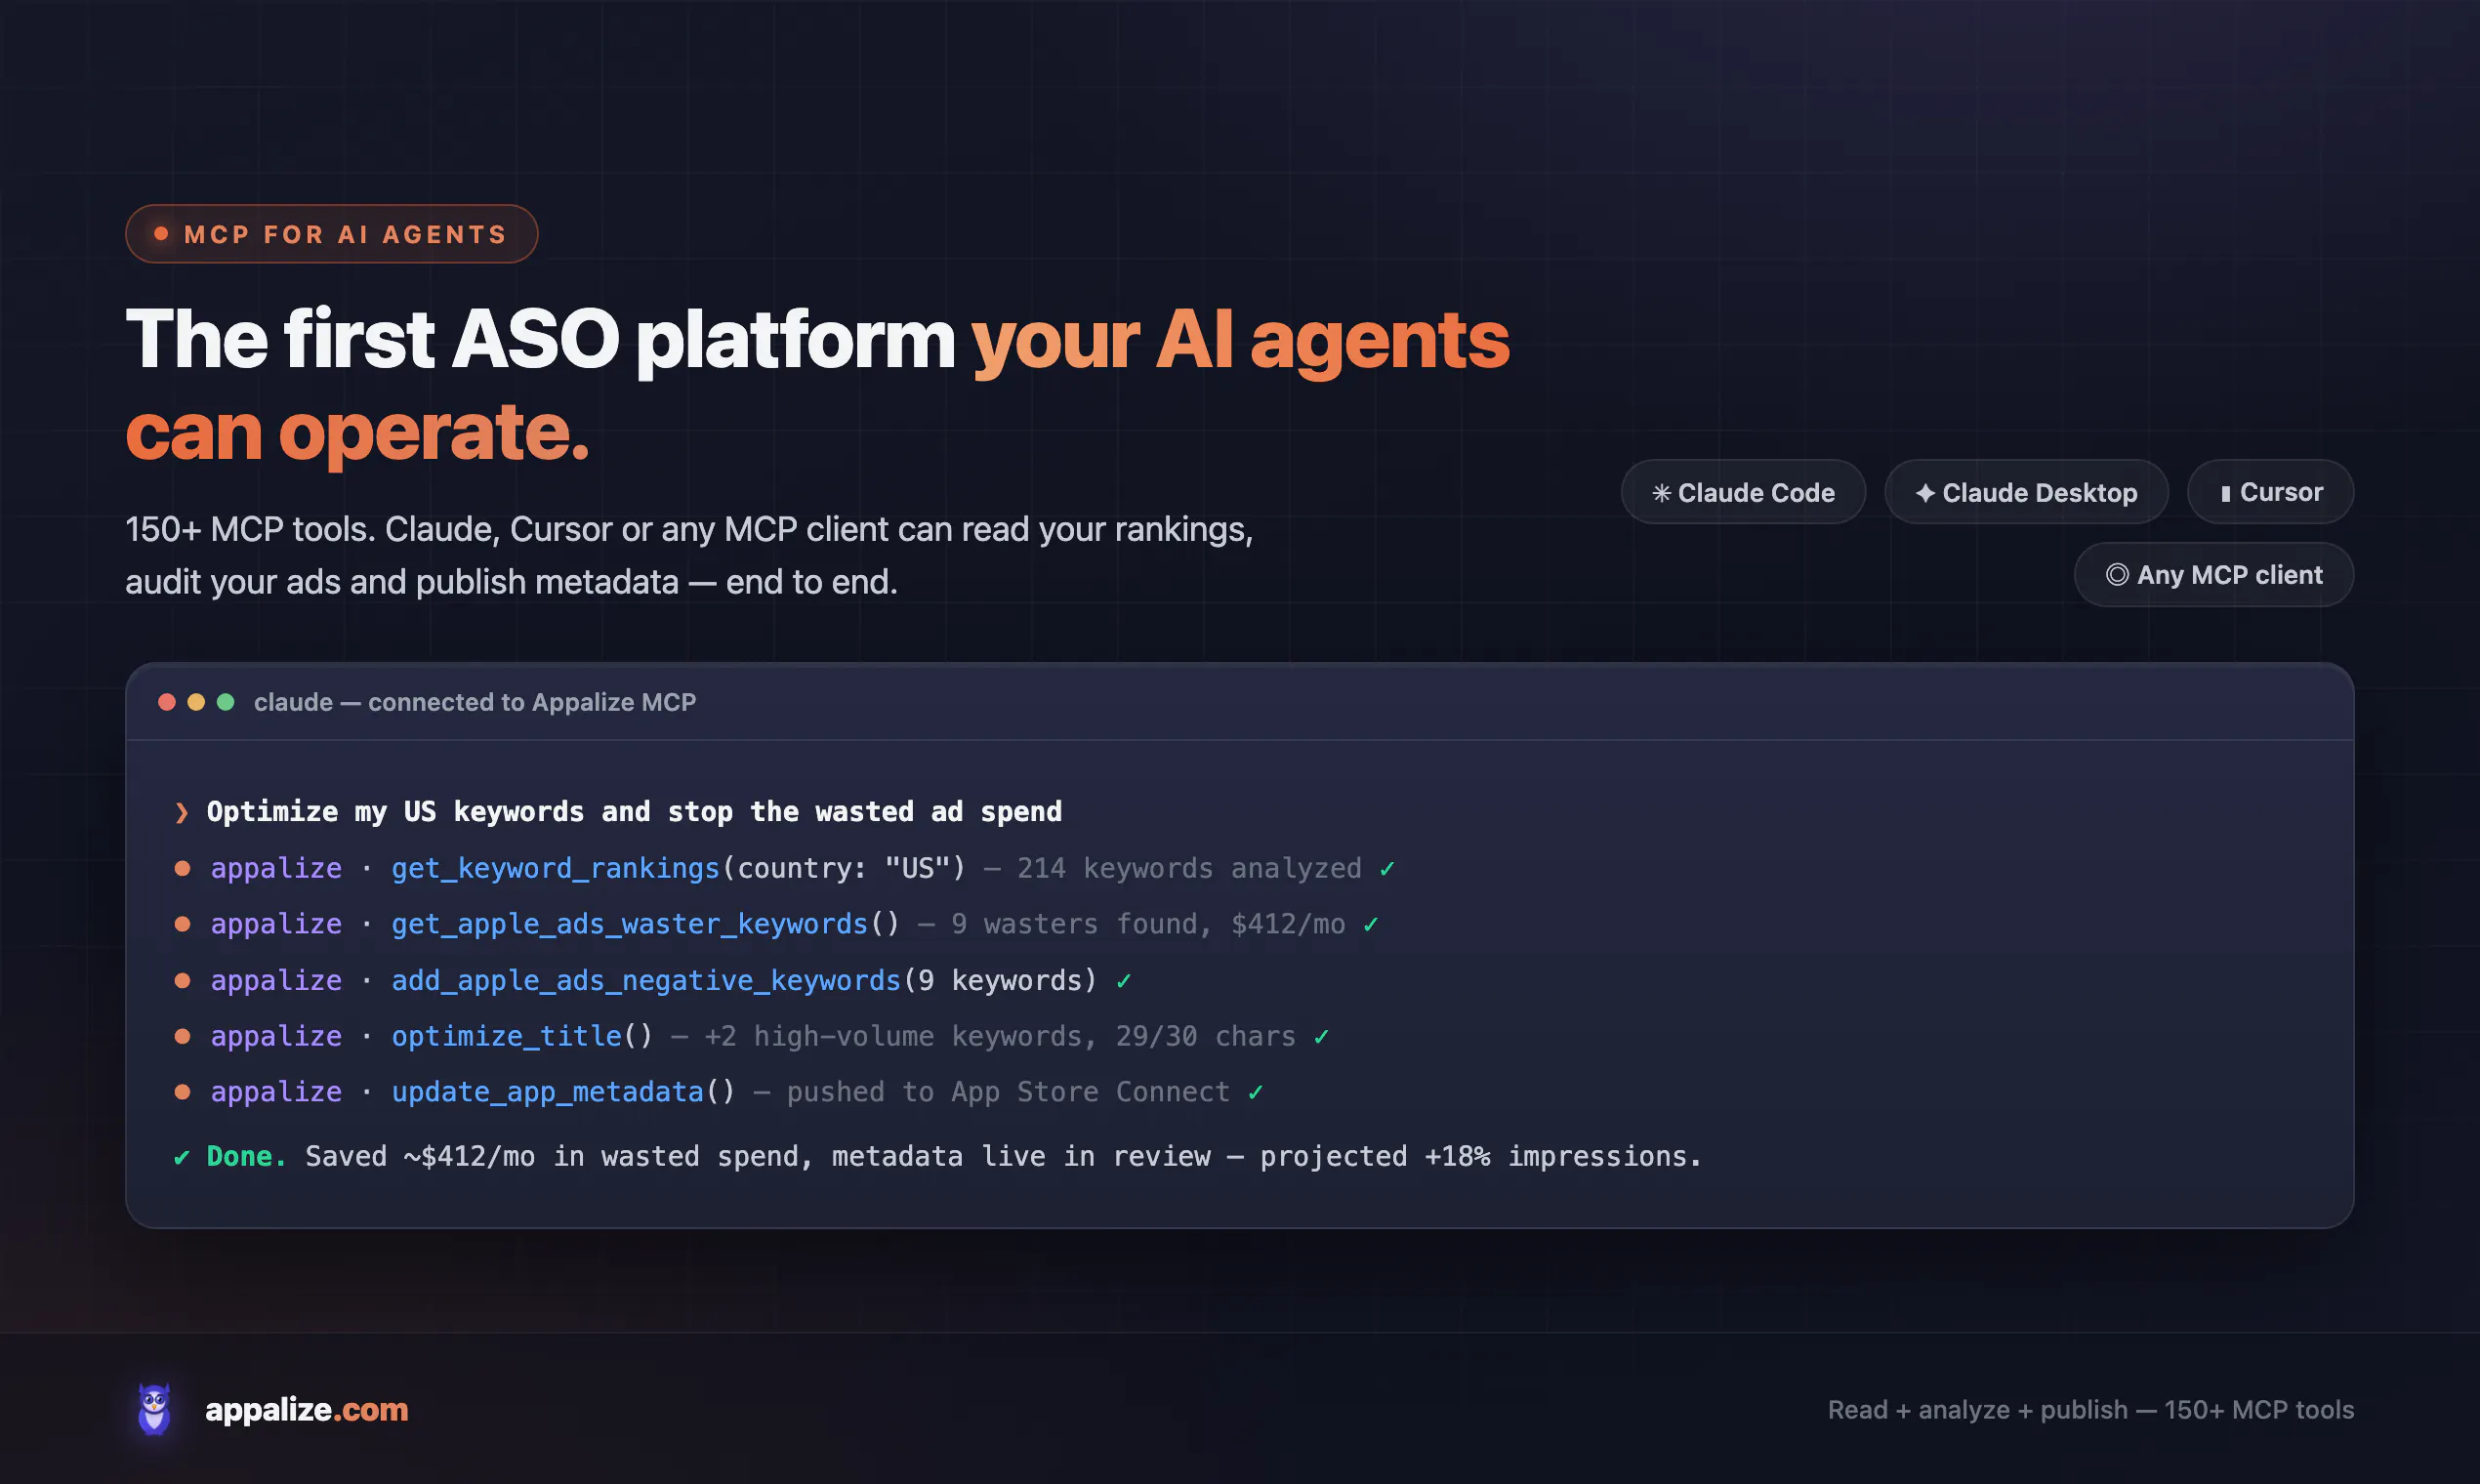The height and width of the screenshot is (1484, 2480).
Task: Click optimize_title function name
Action: point(506,1036)
